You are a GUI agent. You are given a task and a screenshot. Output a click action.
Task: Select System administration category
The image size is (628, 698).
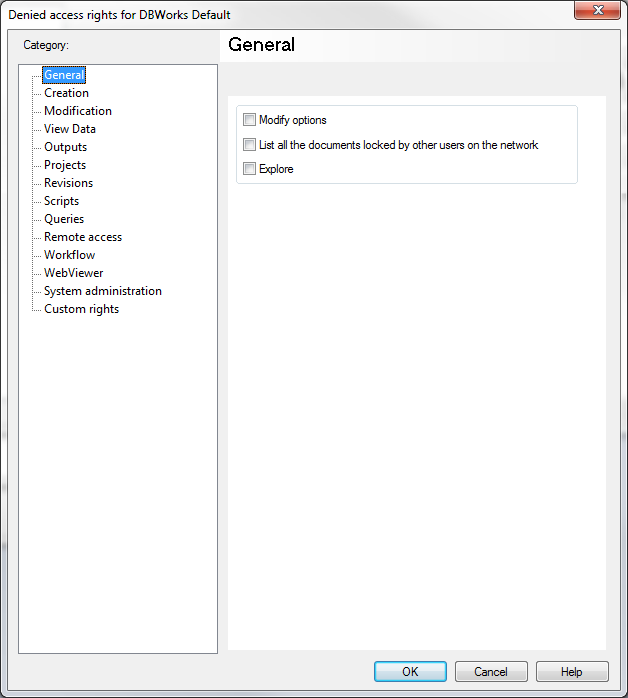(x=103, y=291)
